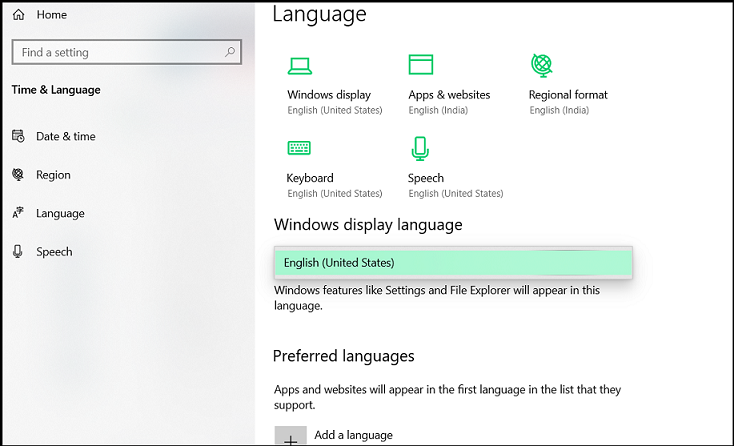Click the Region globe icon in sidebar
This screenshot has height=446, width=734.
tap(18, 175)
